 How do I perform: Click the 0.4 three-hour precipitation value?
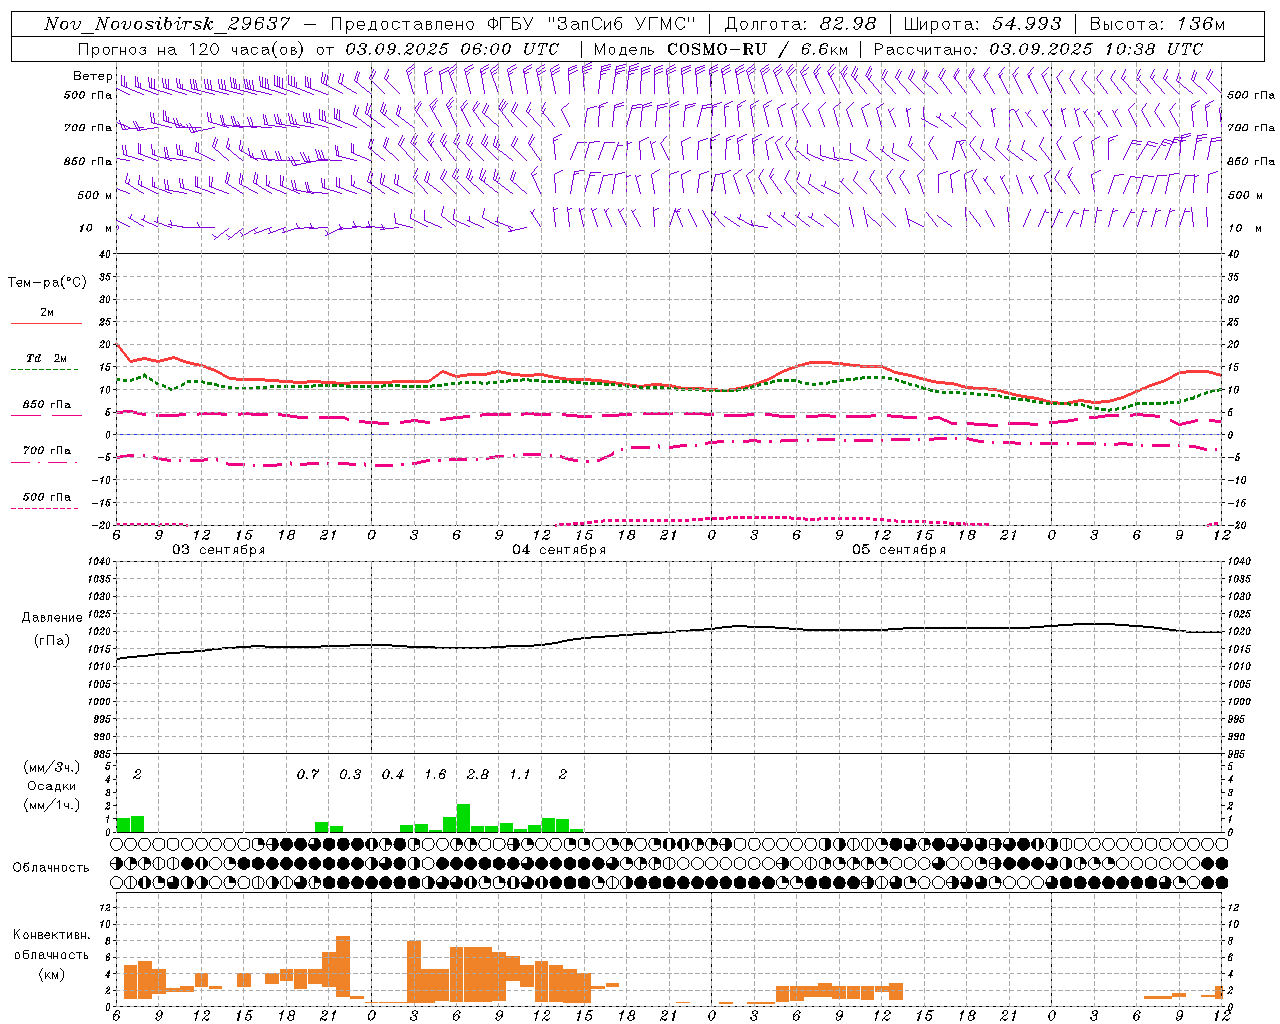point(393,775)
